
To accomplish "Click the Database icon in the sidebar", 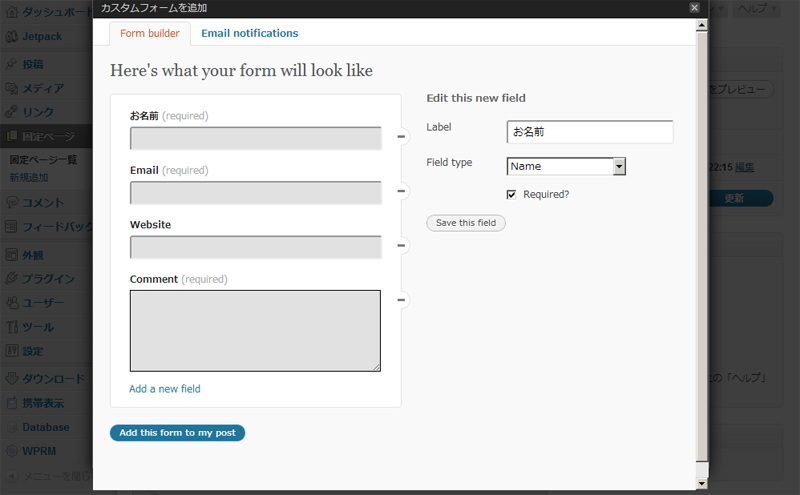I will click(11, 427).
